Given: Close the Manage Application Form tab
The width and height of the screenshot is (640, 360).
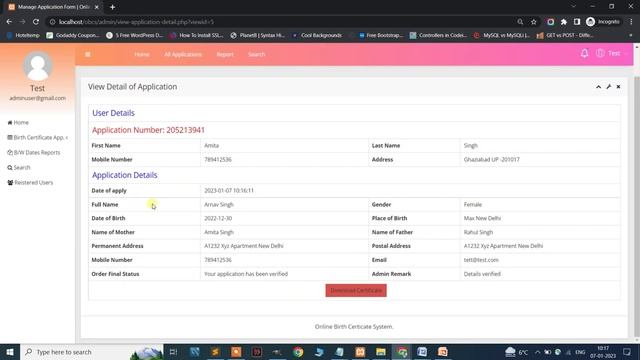Looking at the screenshot, I should [x=97, y=7].
